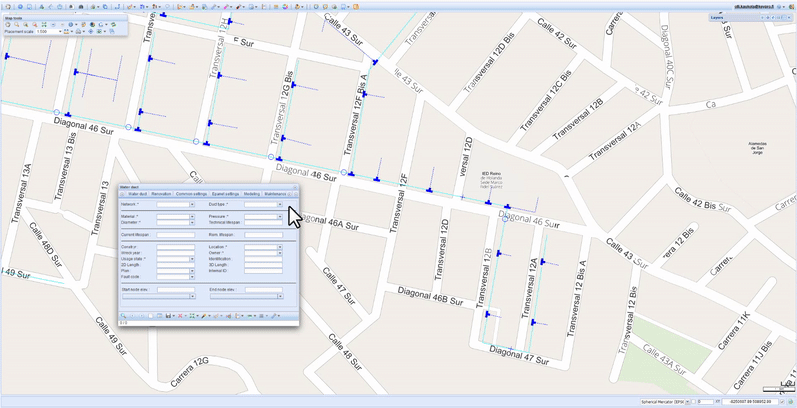Click zoom-in magnifier in Map tools panel
This screenshot has width=797, height=408.
tap(17, 24)
